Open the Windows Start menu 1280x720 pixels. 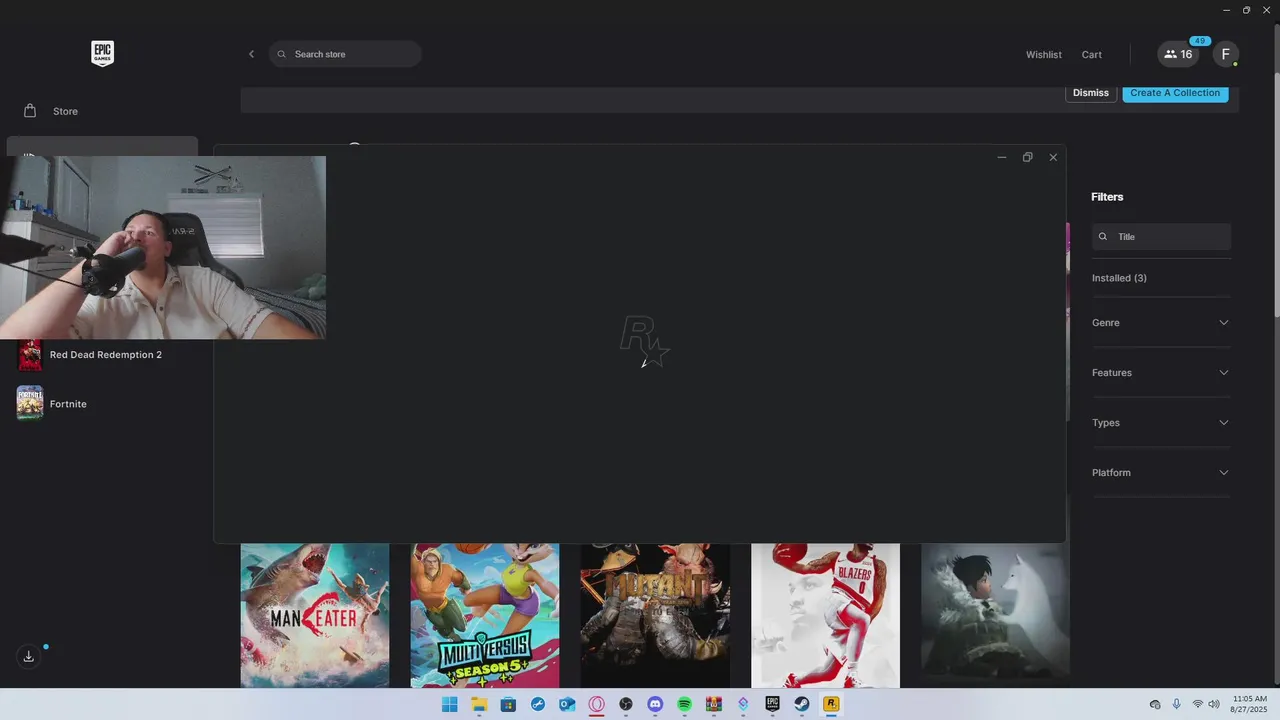(x=450, y=704)
